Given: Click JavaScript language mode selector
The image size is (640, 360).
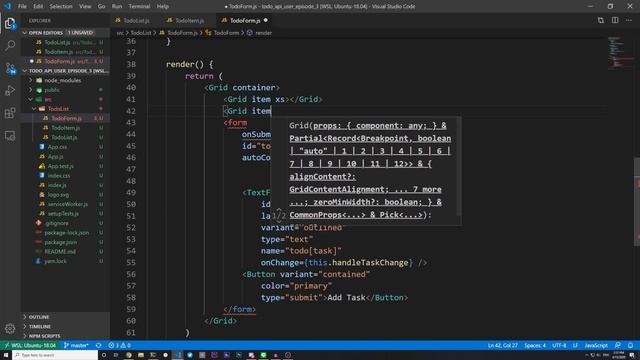Looking at the screenshot, I should [x=596, y=345].
